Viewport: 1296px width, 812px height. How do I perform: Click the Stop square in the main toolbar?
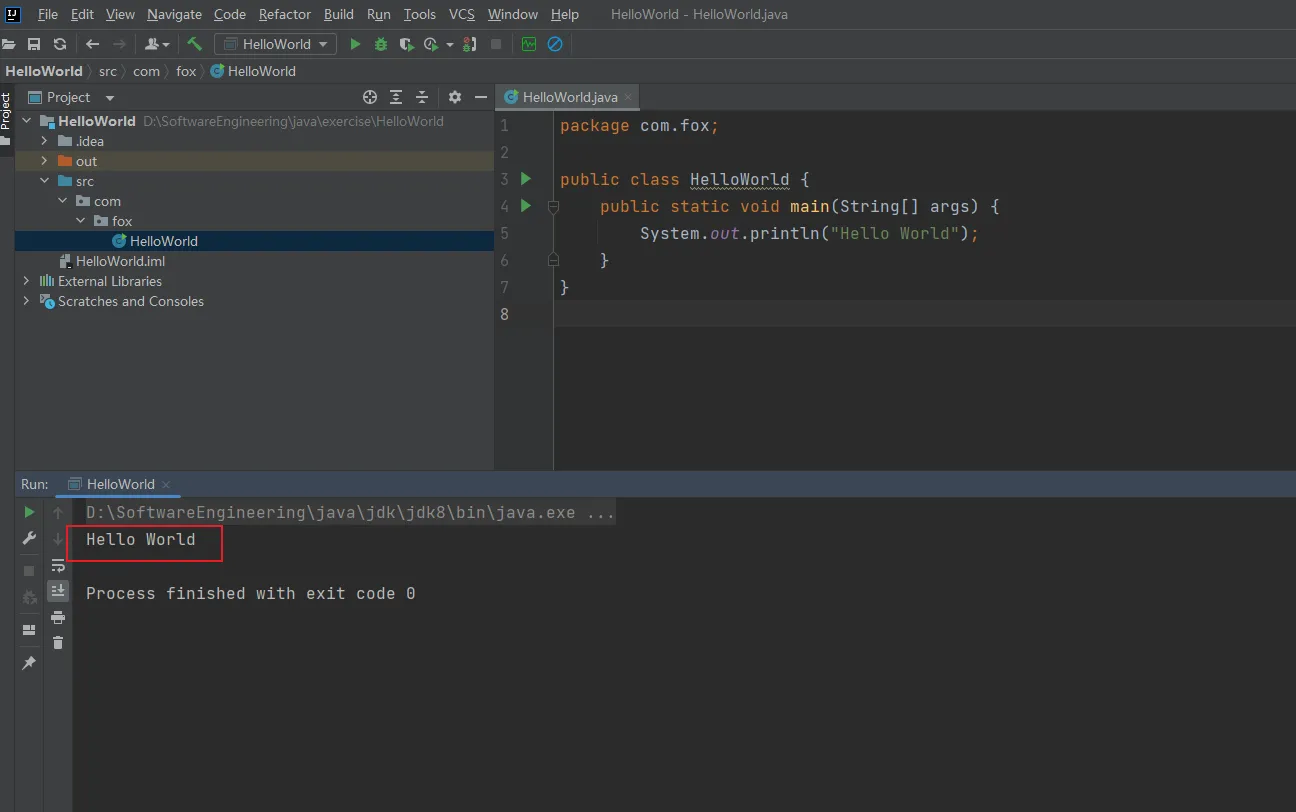(496, 44)
